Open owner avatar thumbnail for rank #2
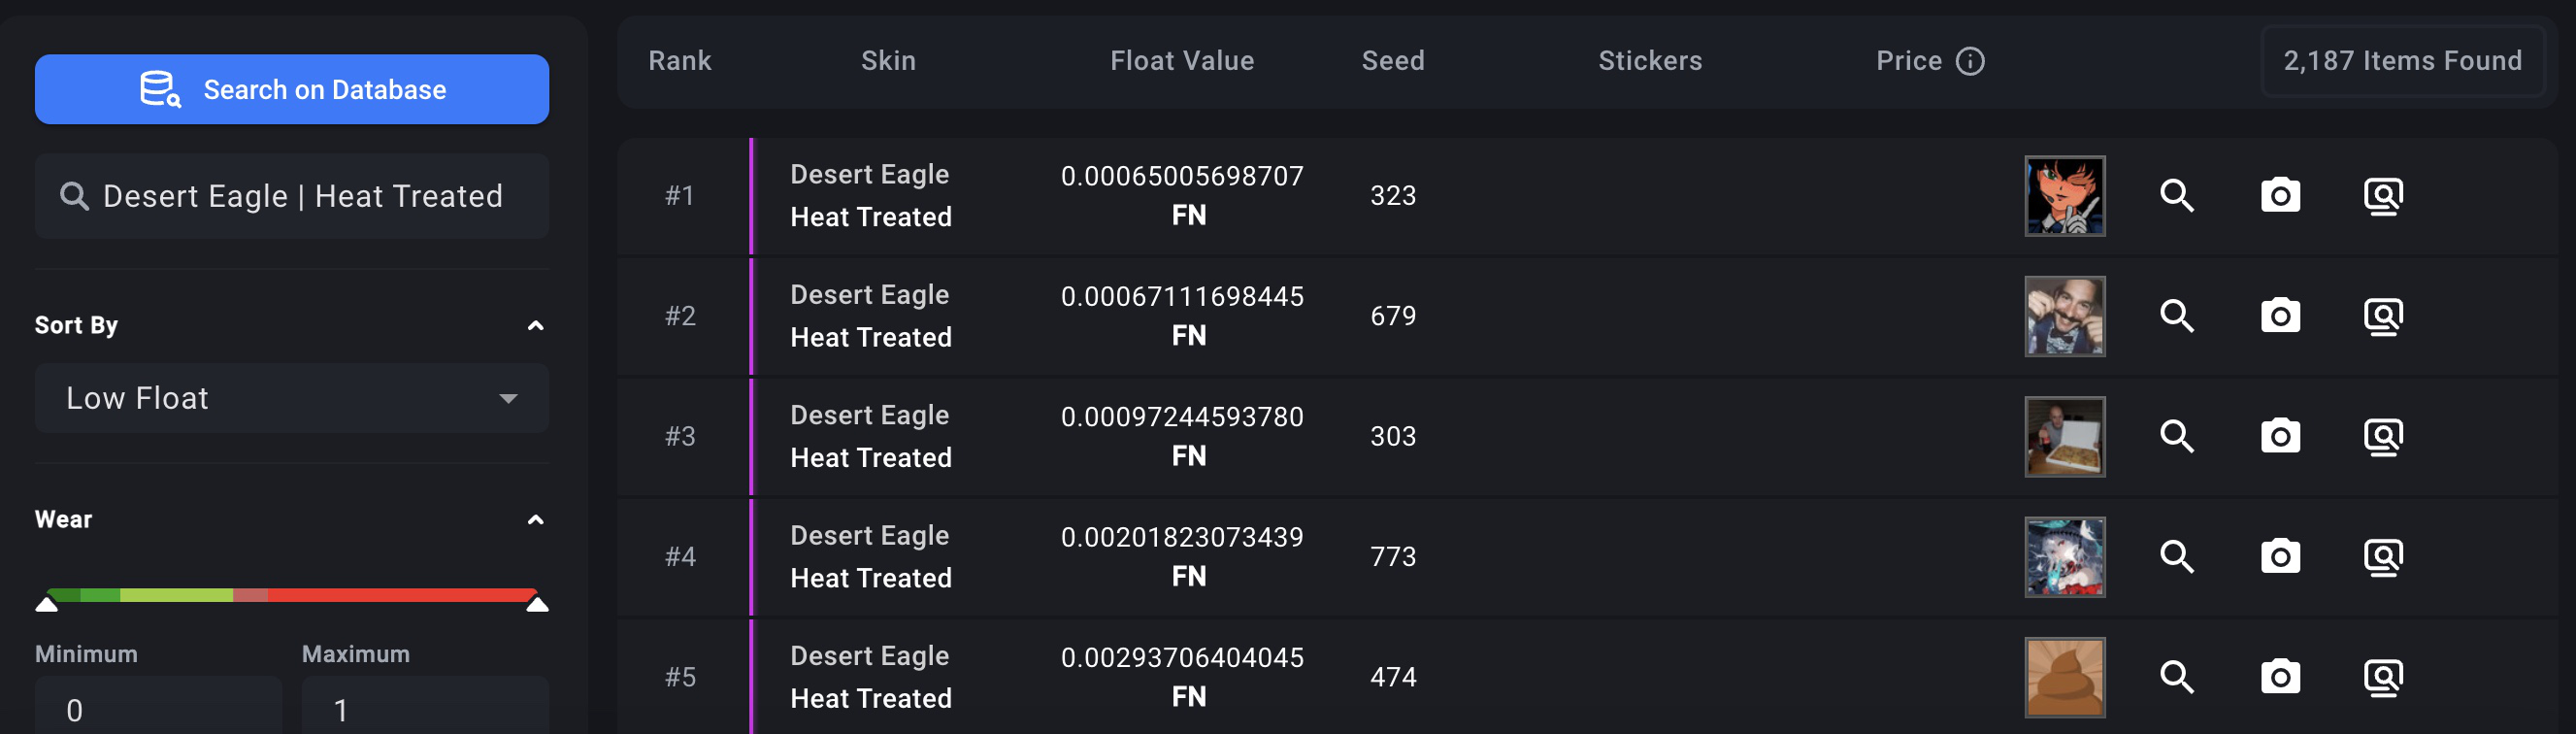Screen dimensions: 2576x734 [2064, 316]
